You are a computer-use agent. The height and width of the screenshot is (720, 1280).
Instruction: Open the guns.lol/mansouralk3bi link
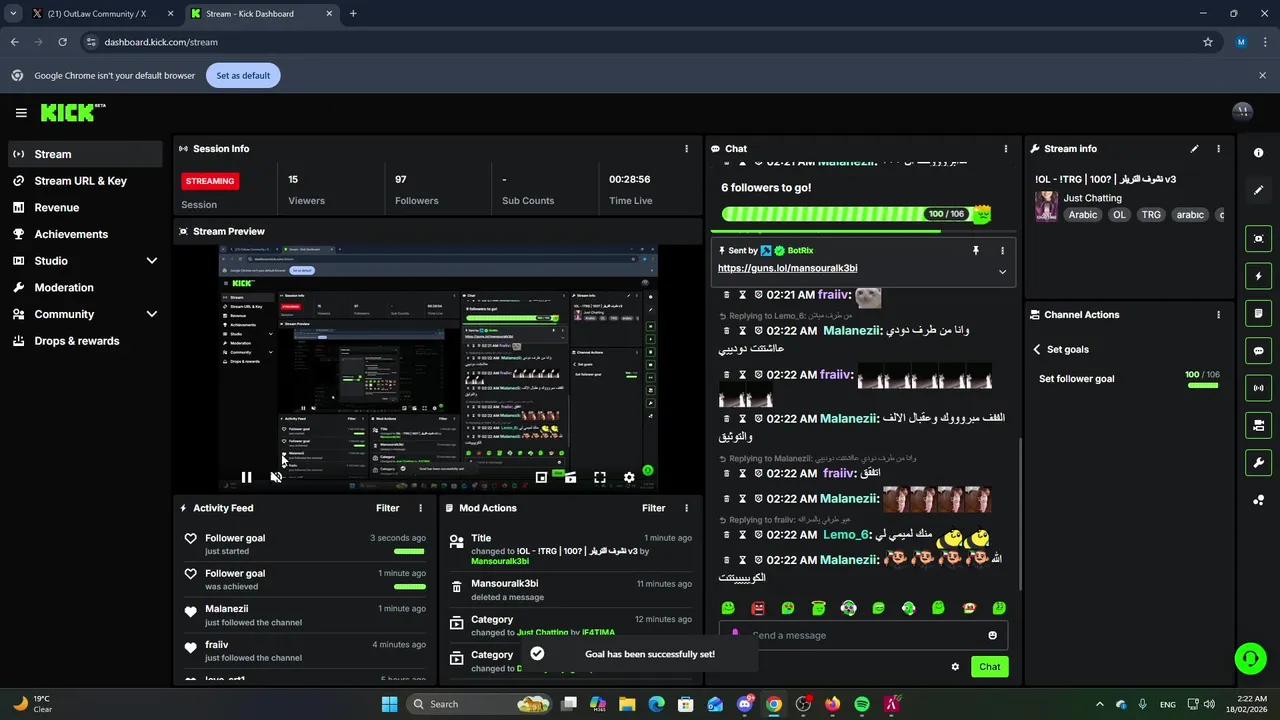point(787,268)
